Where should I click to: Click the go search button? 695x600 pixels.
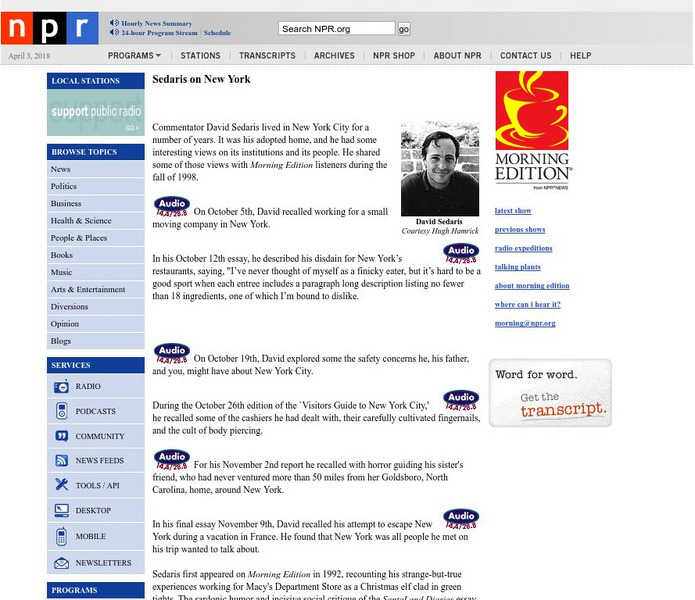pyautogui.click(x=404, y=29)
